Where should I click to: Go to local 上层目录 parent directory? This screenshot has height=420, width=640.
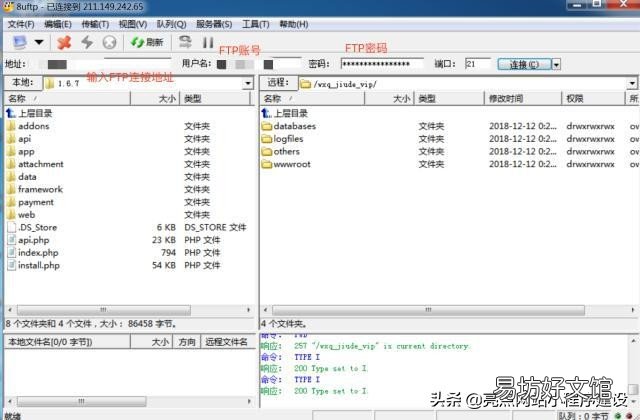point(29,113)
